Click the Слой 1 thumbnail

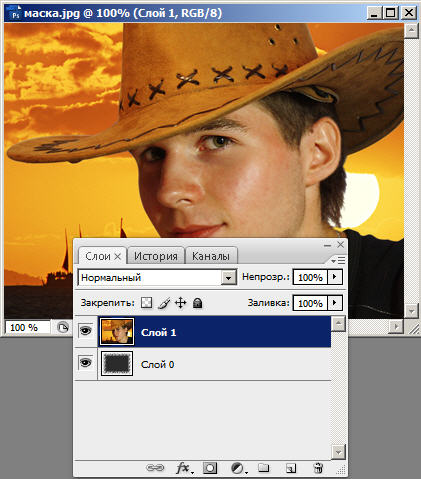117,331
